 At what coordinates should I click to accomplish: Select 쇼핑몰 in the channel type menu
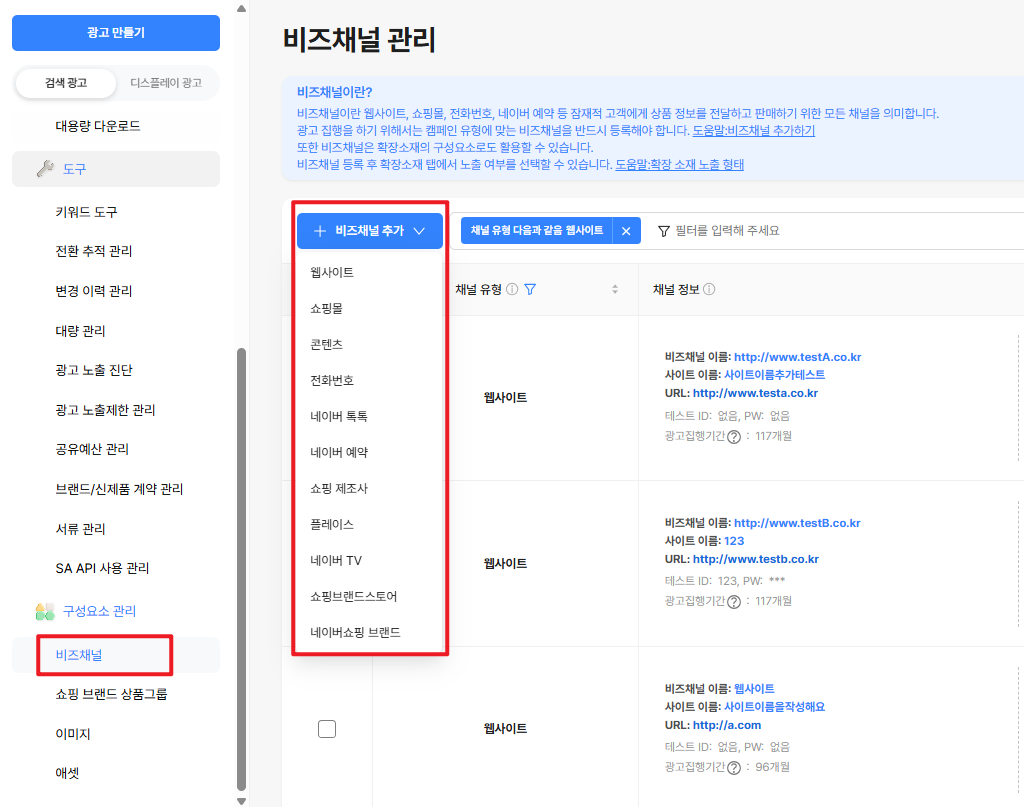click(327, 308)
